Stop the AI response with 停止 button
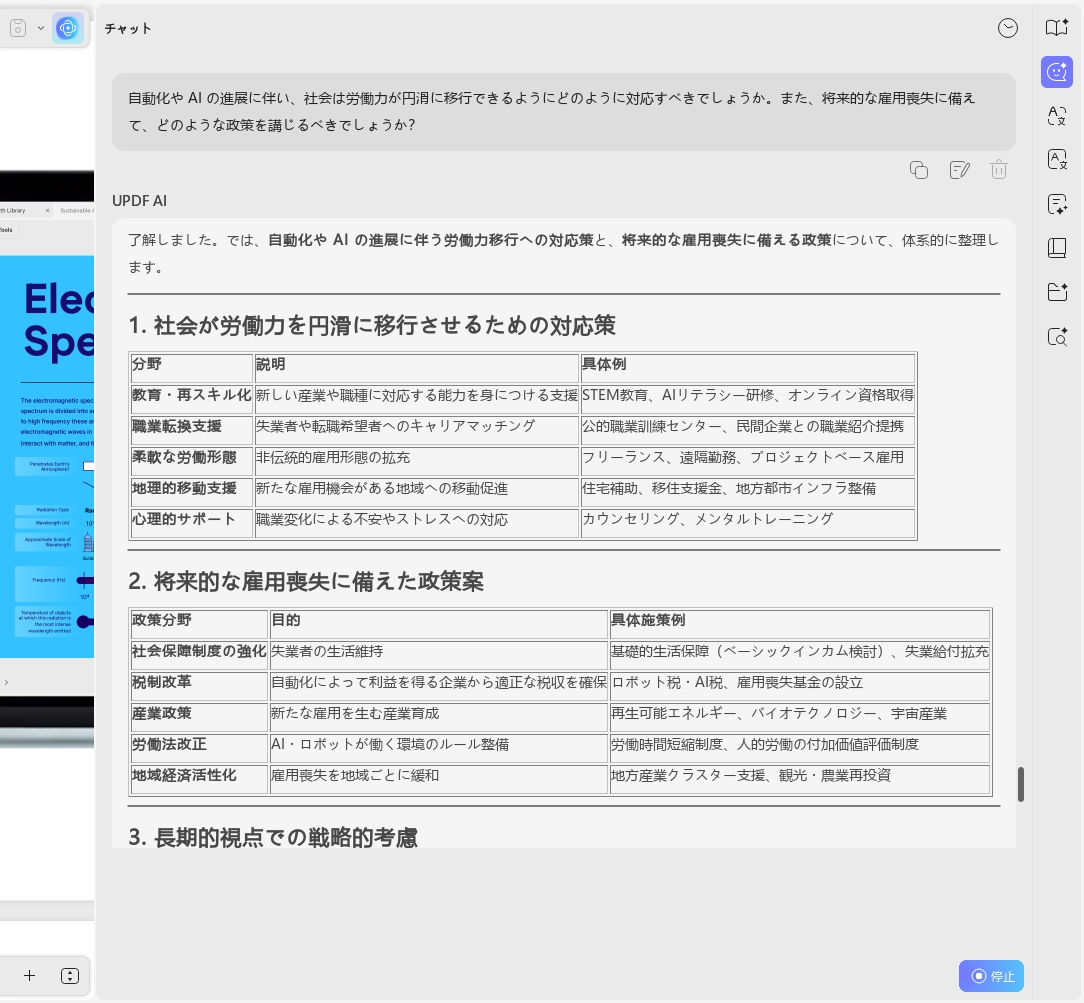The width and height of the screenshot is (1084, 1003). click(991, 976)
